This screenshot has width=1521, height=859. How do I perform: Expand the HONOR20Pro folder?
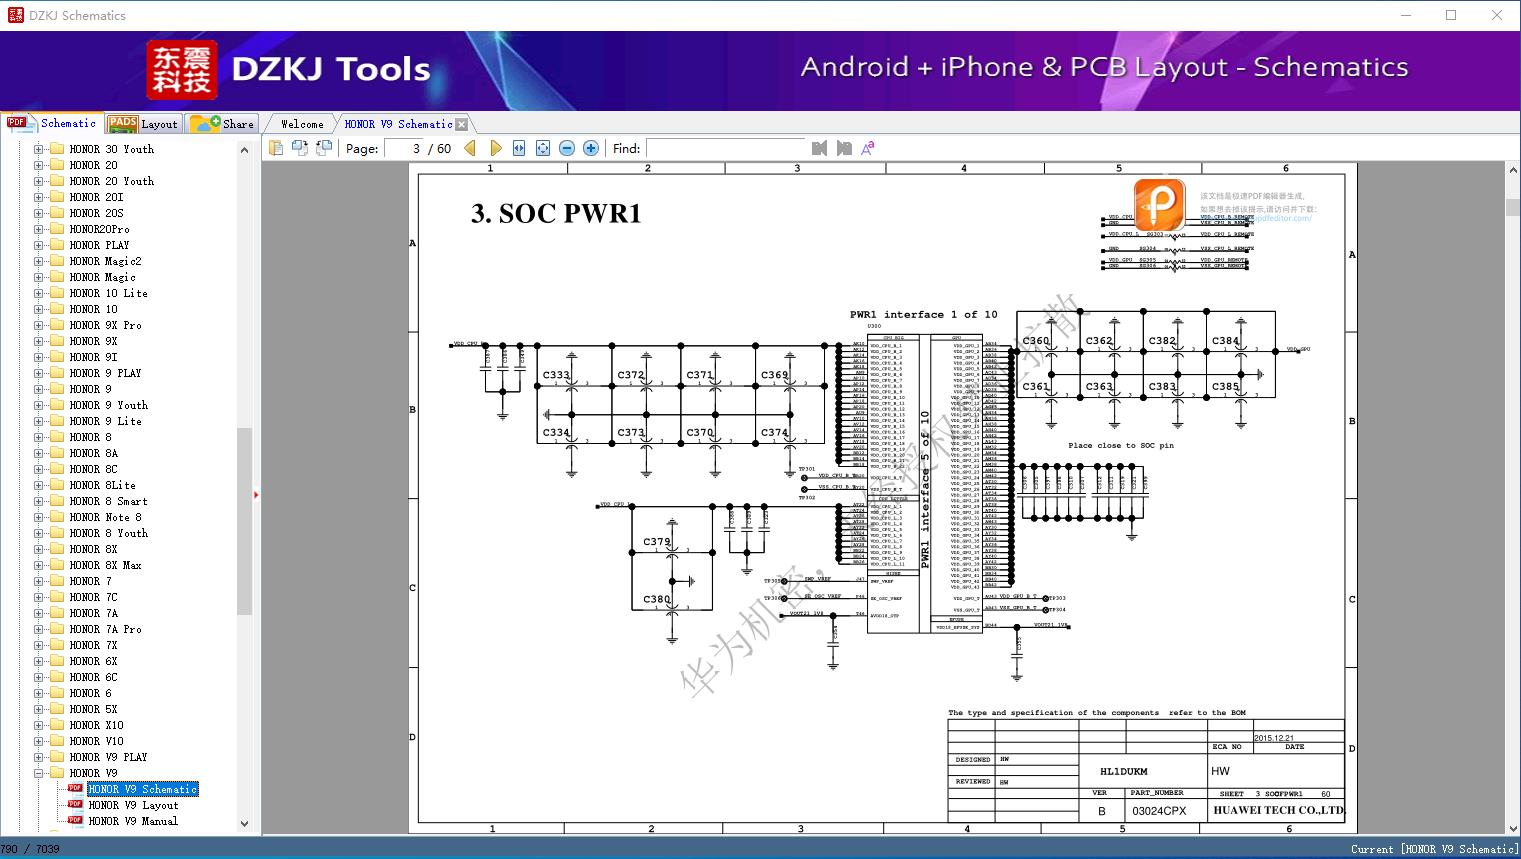(38, 229)
